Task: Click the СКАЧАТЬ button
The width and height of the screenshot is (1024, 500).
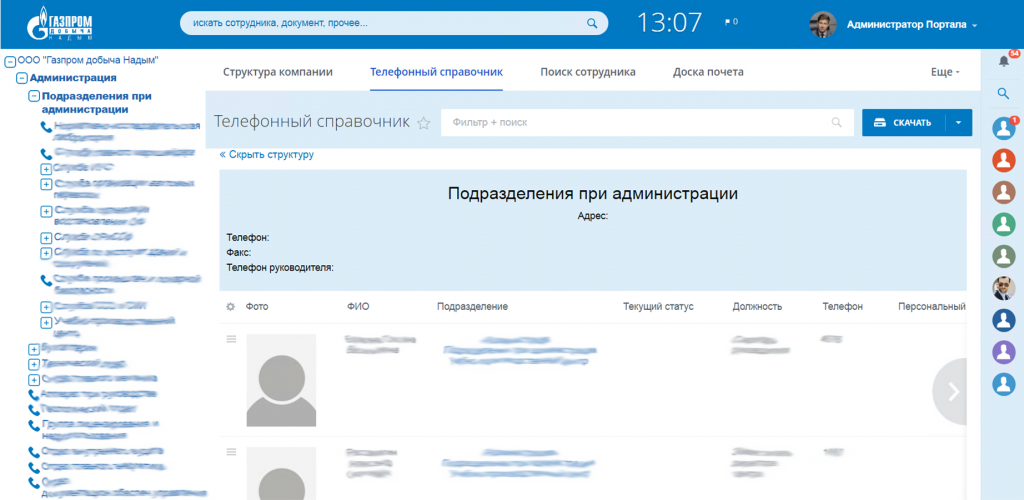Action: (903, 122)
